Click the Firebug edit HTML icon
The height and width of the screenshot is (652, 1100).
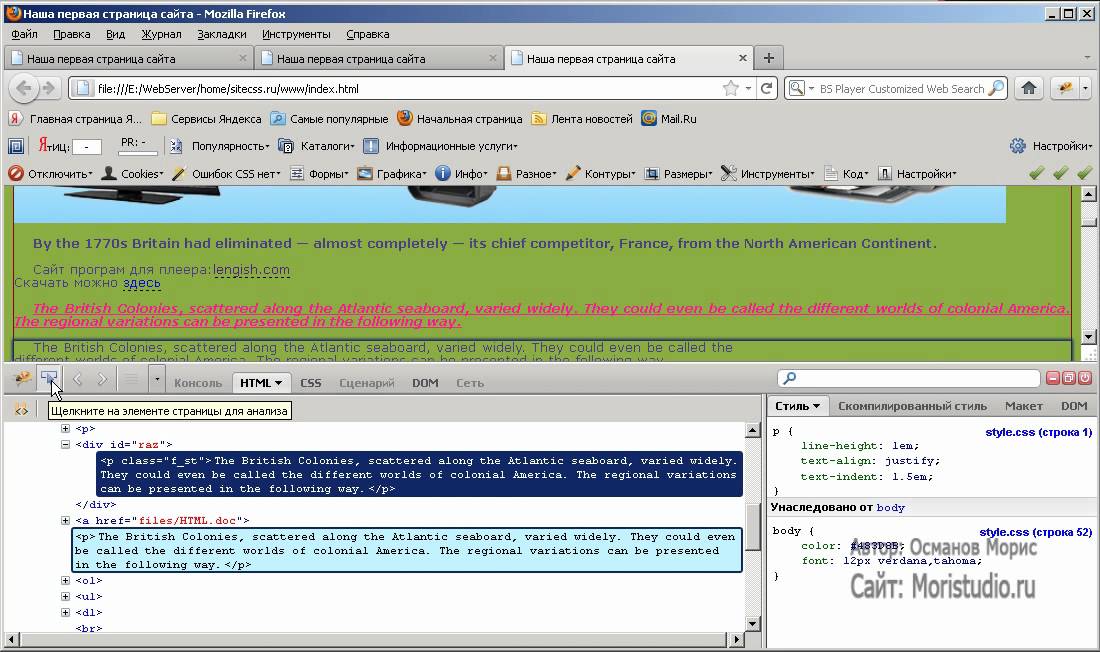[21, 410]
